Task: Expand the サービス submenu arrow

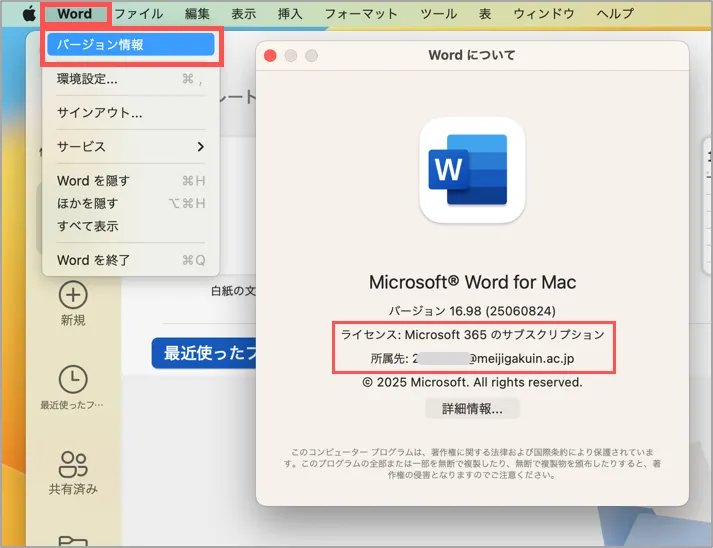Action: coord(201,146)
